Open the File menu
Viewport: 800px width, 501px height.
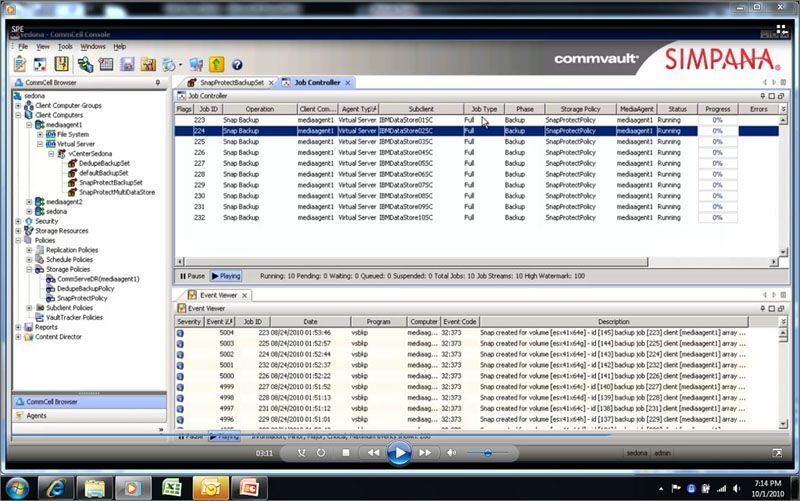tap(23, 46)
